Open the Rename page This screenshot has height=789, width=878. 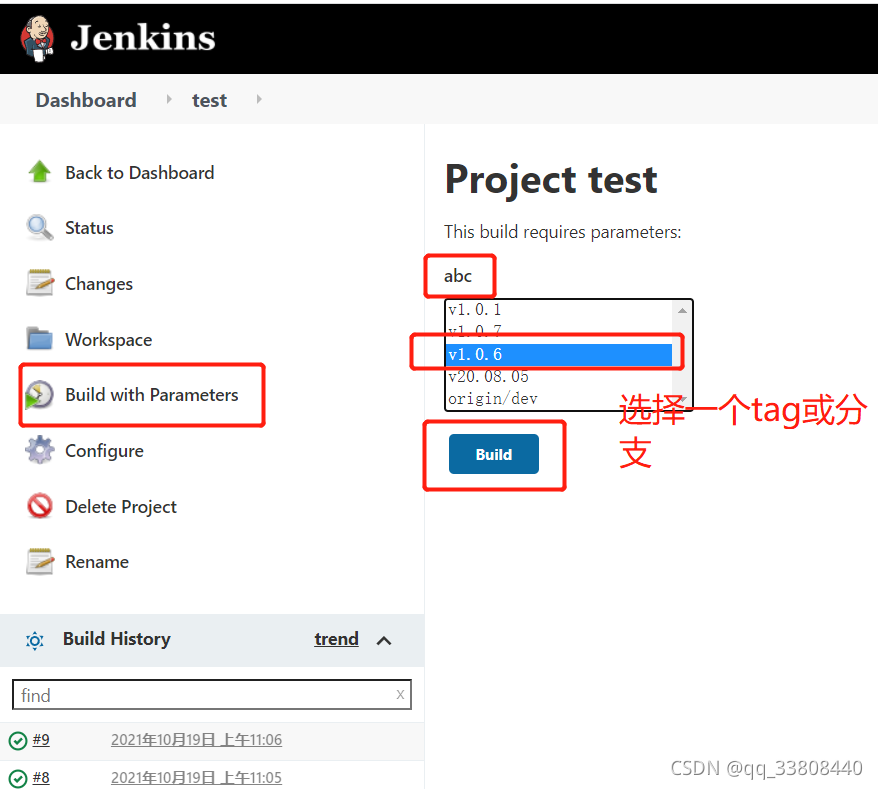(97, 562)
